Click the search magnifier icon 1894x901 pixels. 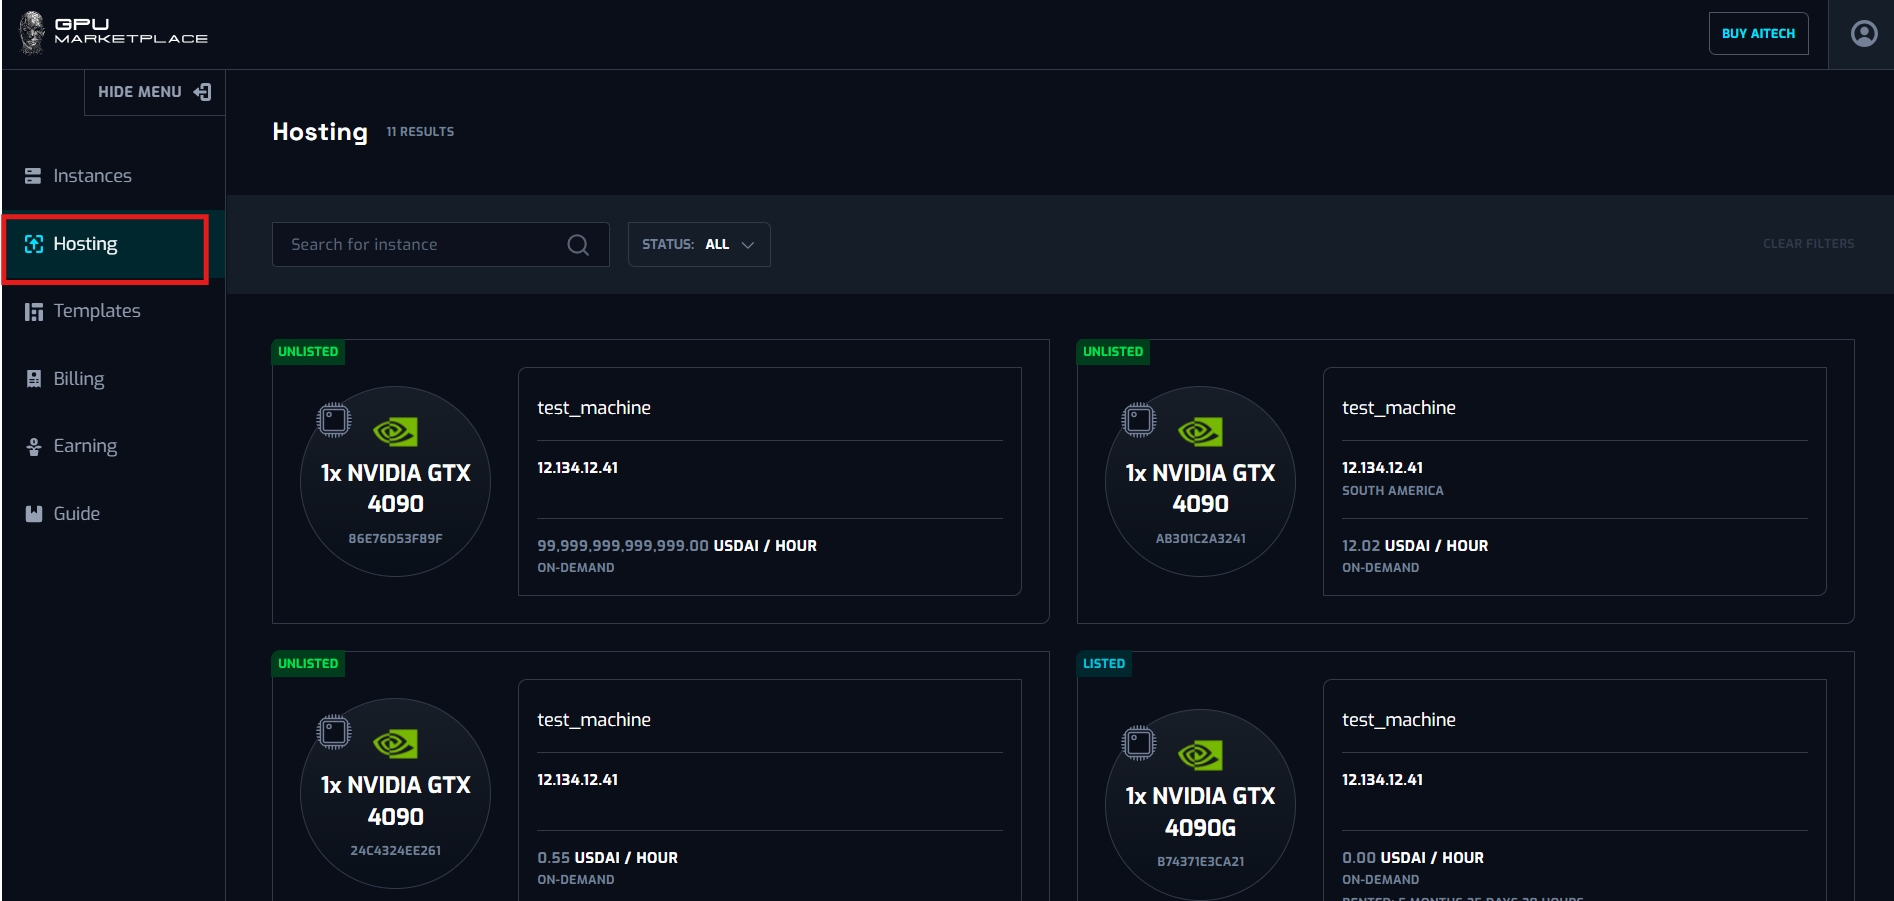pos(578,245)
